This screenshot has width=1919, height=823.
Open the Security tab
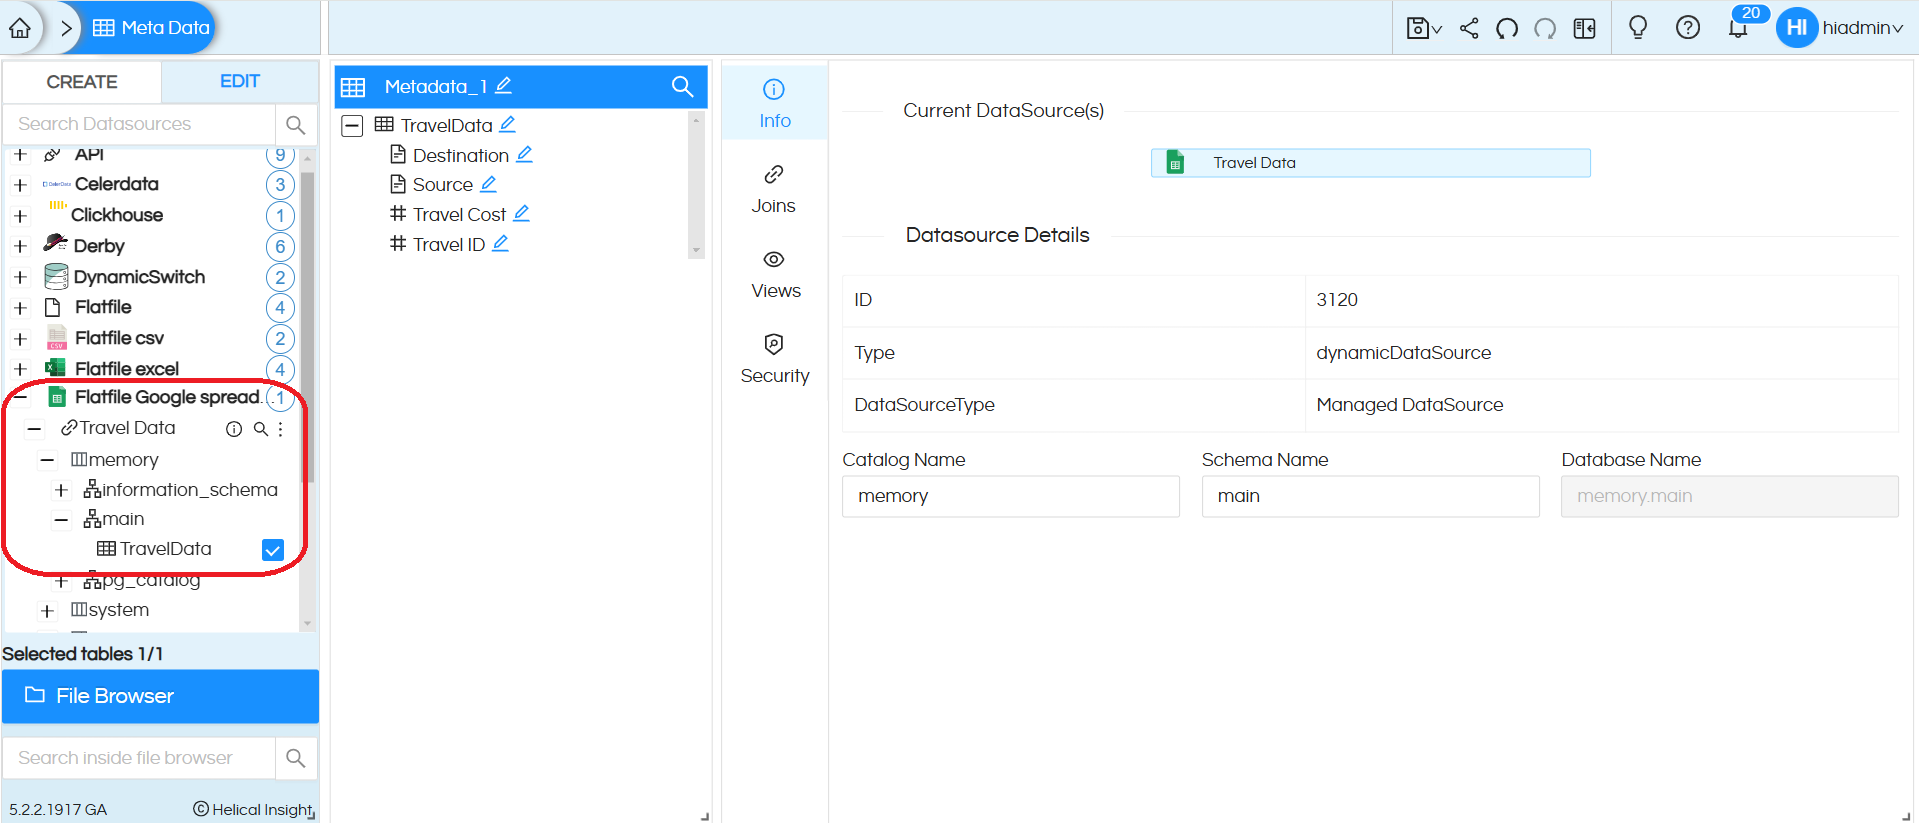[774, 359]
